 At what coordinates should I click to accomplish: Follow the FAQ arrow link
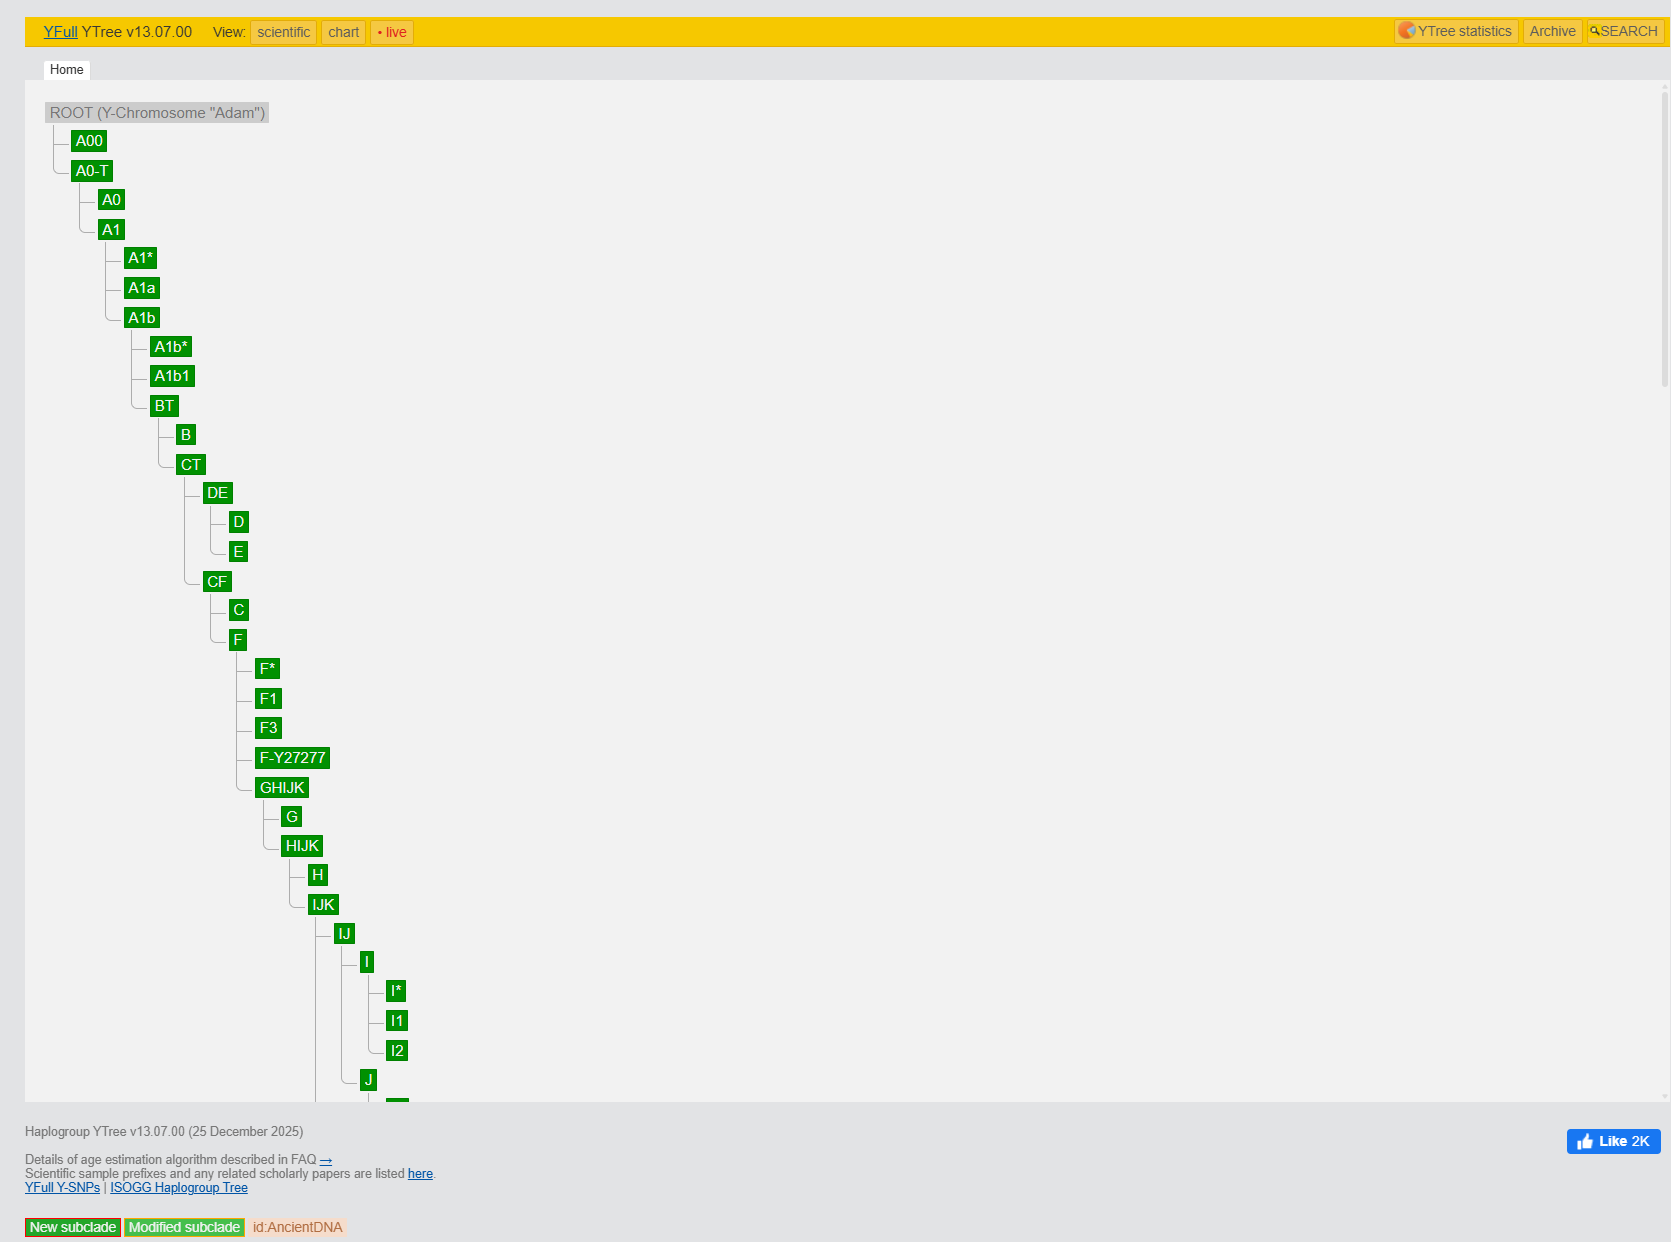326,1160
